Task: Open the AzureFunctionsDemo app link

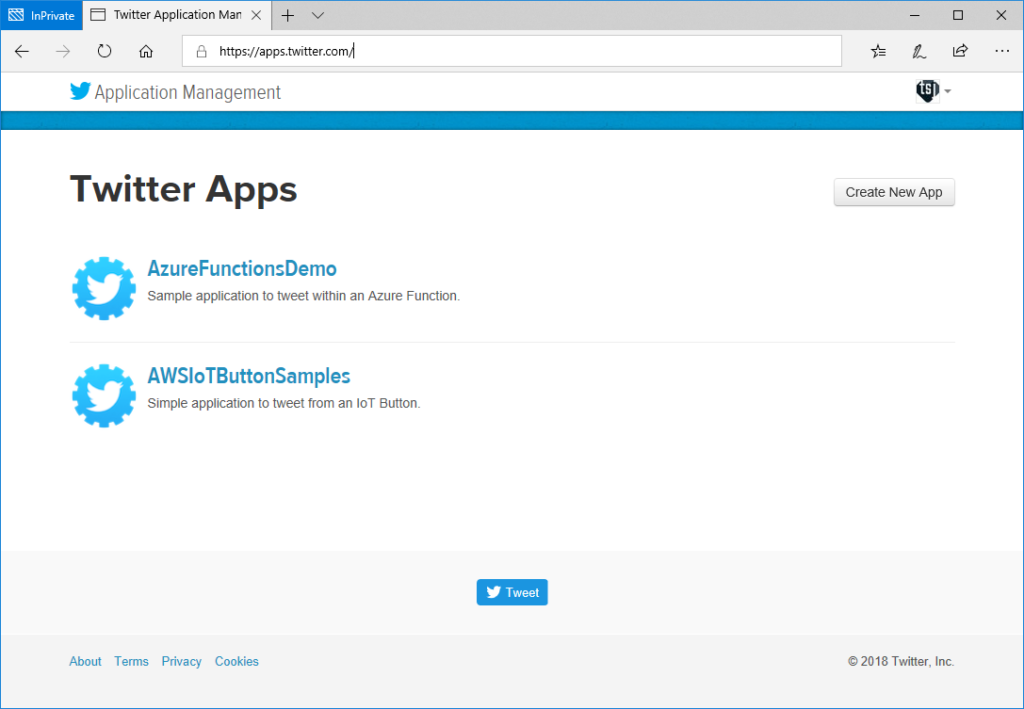Action: click(x=242, y=269)
